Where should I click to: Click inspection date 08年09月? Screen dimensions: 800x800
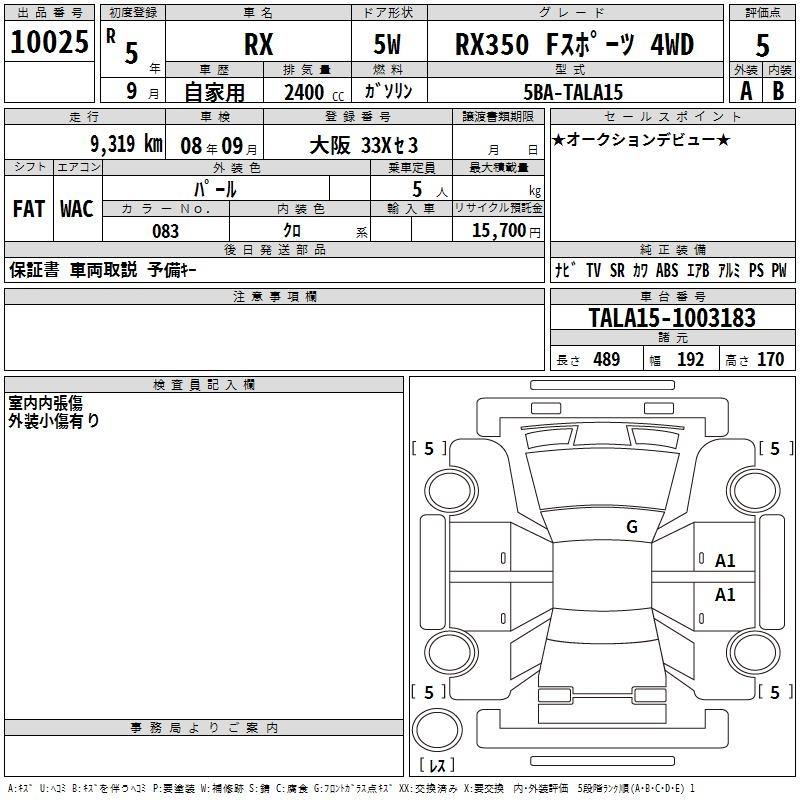click(219, 146)
